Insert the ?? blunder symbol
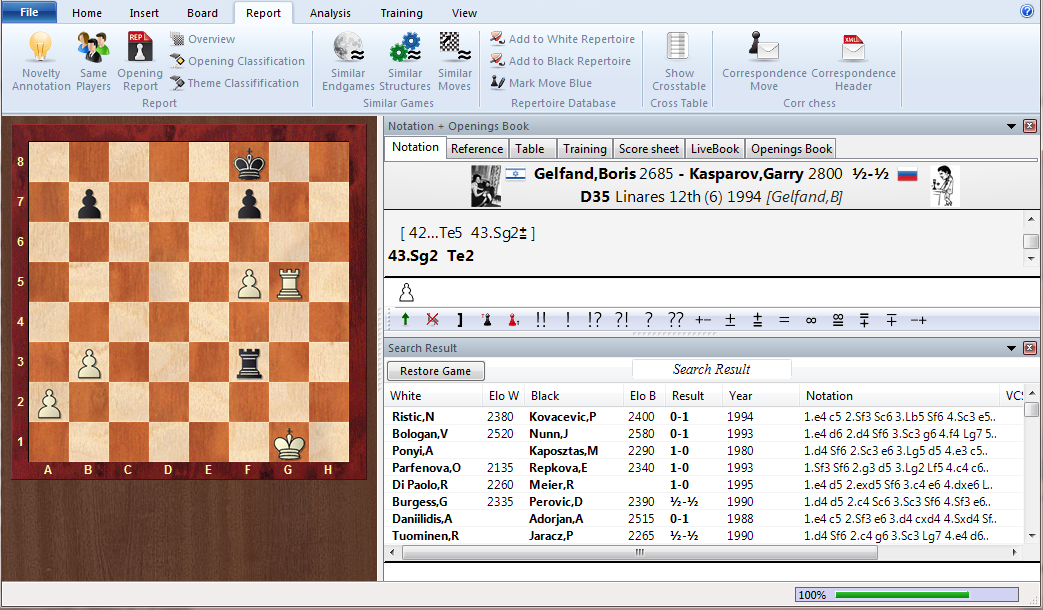This screenshot has height=610, width=1043. point(675,320)
